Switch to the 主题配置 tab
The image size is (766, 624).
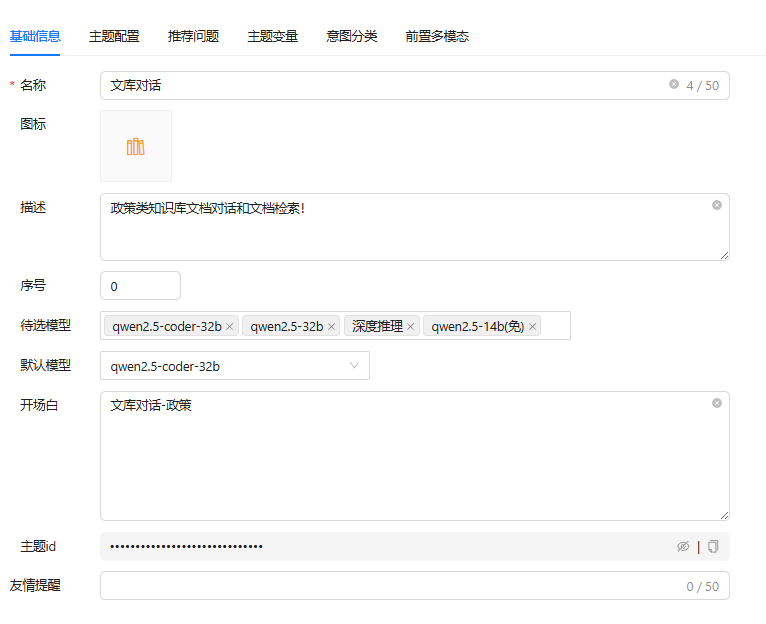pos(114,36)
